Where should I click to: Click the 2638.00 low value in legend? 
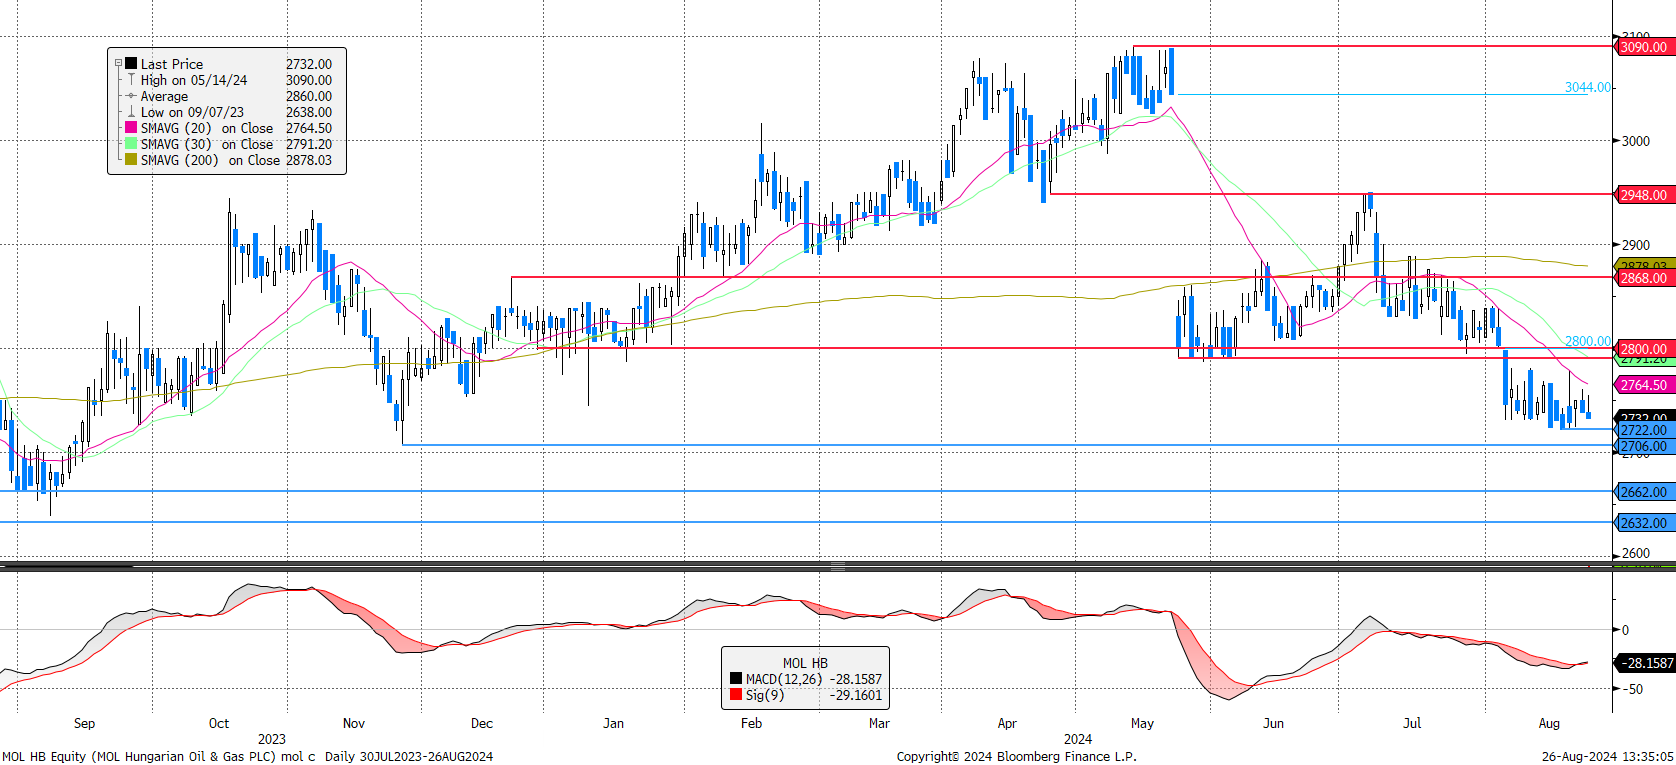pyautogui.click(x=309, y=112)
